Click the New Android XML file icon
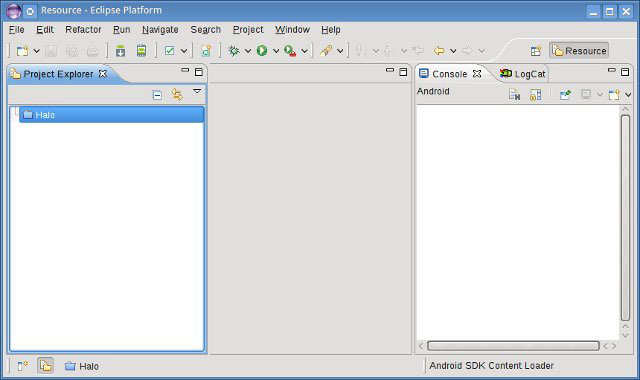Screen dimensions: 640x380 (x=207, y=51)
